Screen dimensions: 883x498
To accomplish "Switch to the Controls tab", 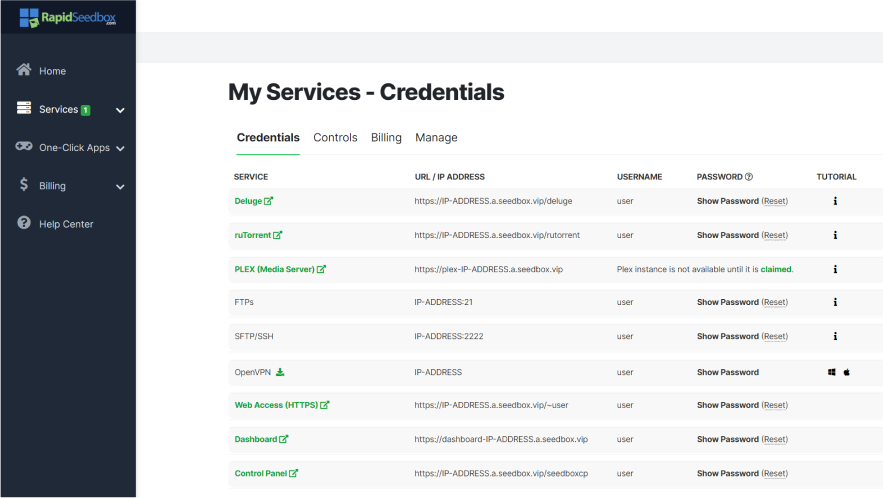I will 335,138.
